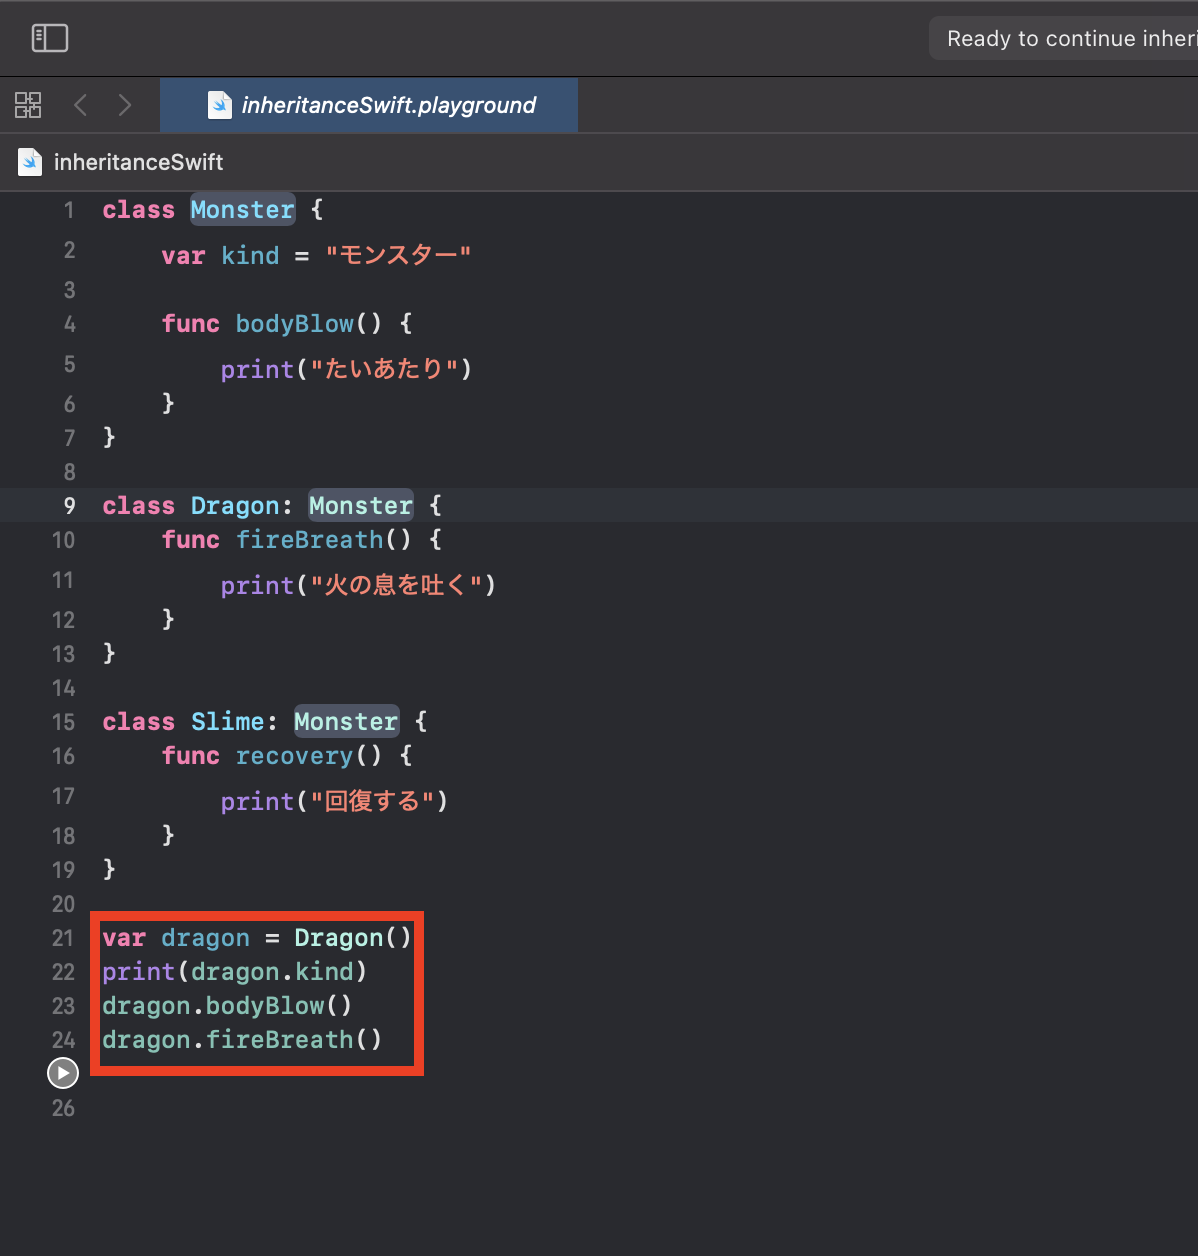Click the "火の息を吐く" string literal

(397, 586)
